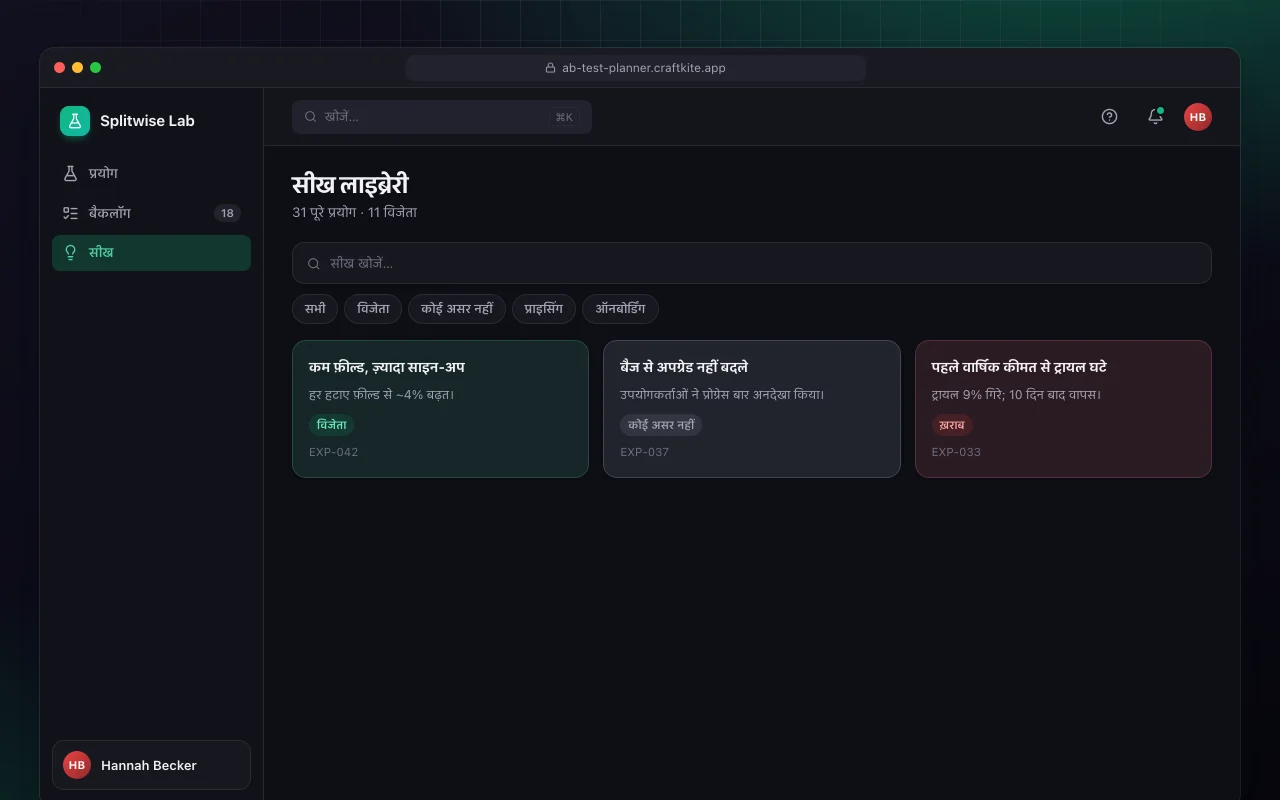Open notifications bell icon
The height and width of the screenshot is (800, 1280).
(x=1155, y=117)
